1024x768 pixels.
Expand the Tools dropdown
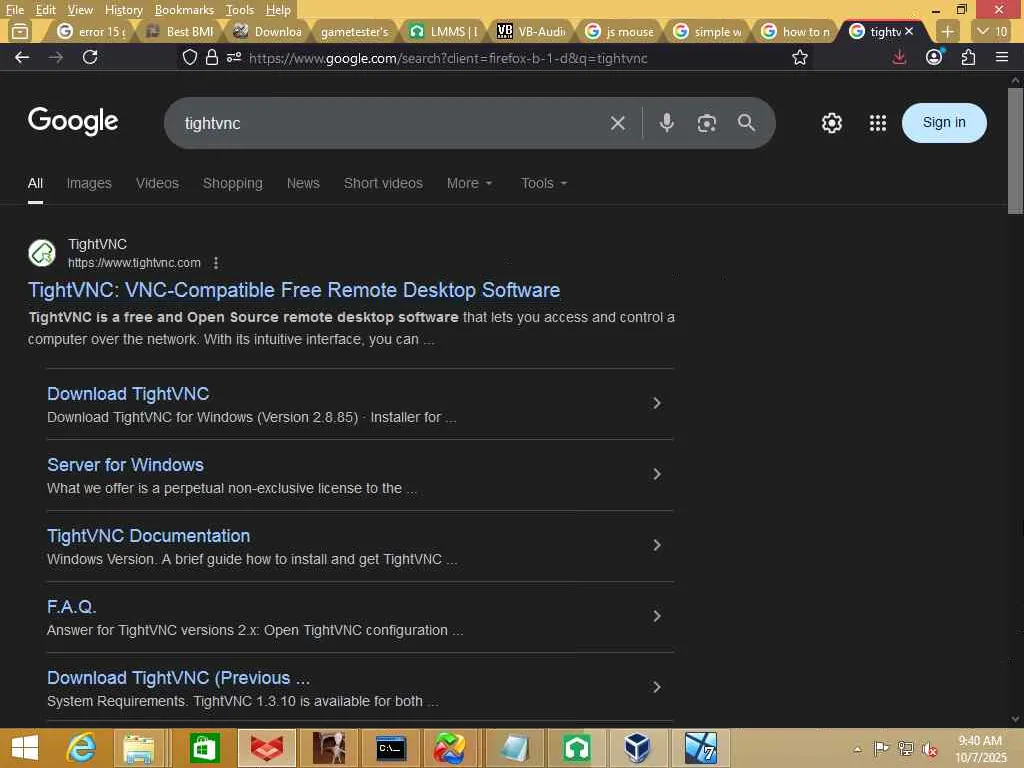[544, 184]
